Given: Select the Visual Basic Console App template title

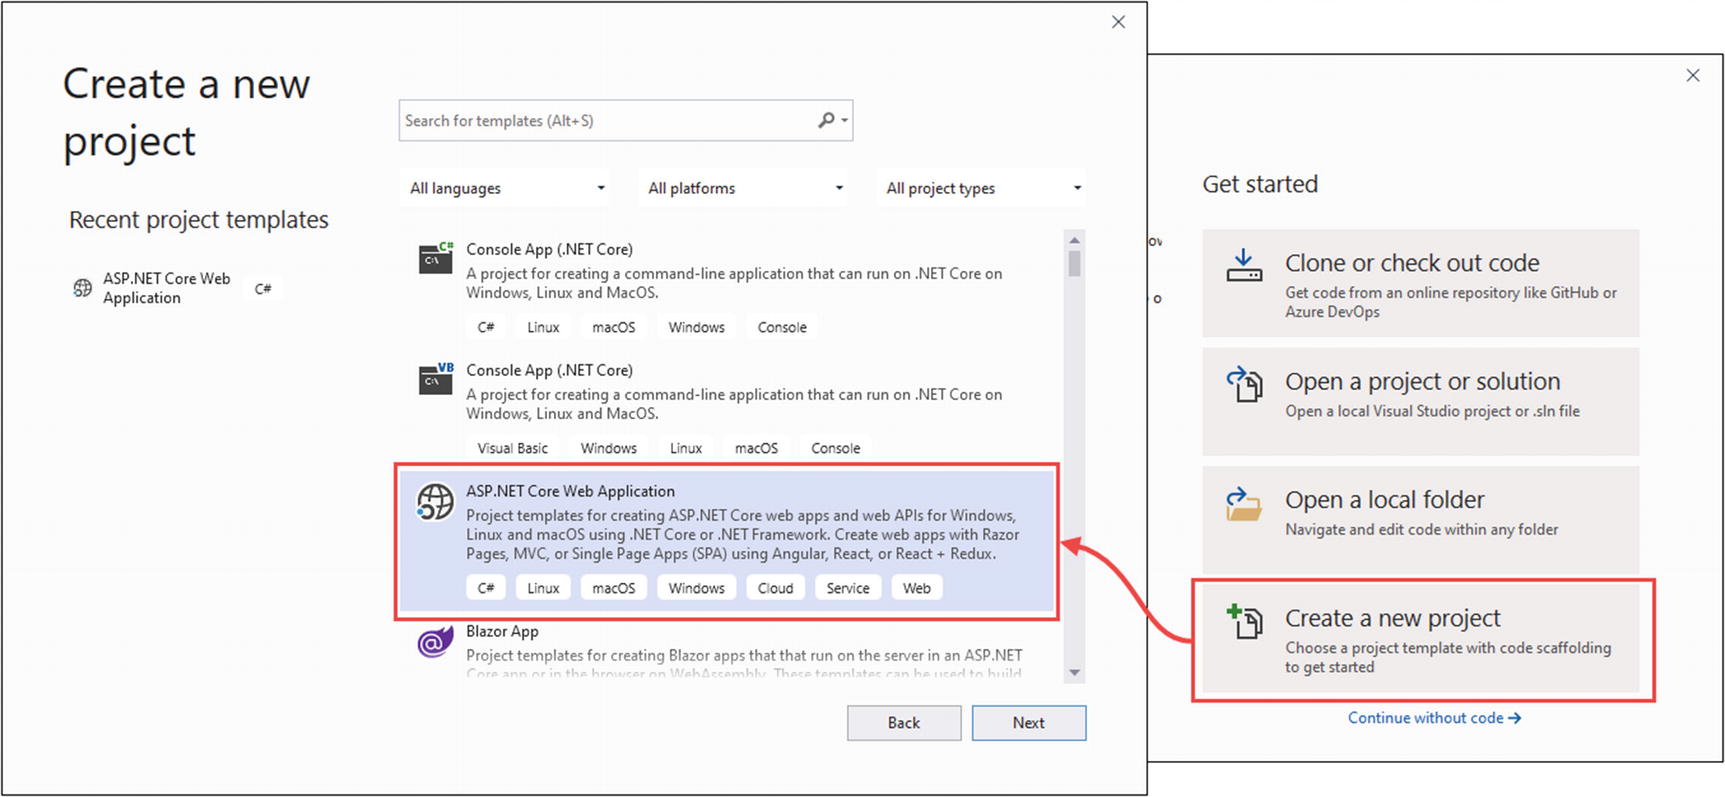Looking at the screenshot, I should (549, 370).
